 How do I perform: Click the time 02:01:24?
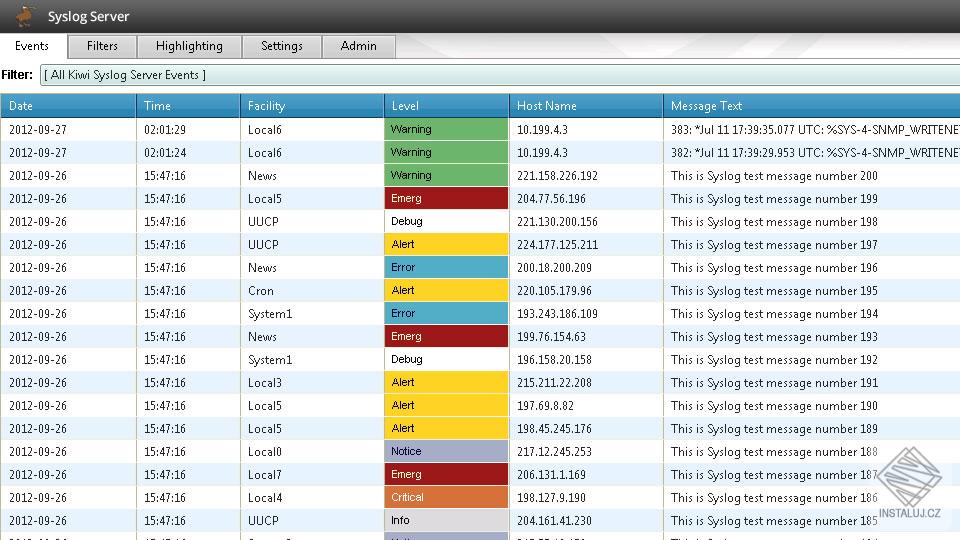click(165, 153)
